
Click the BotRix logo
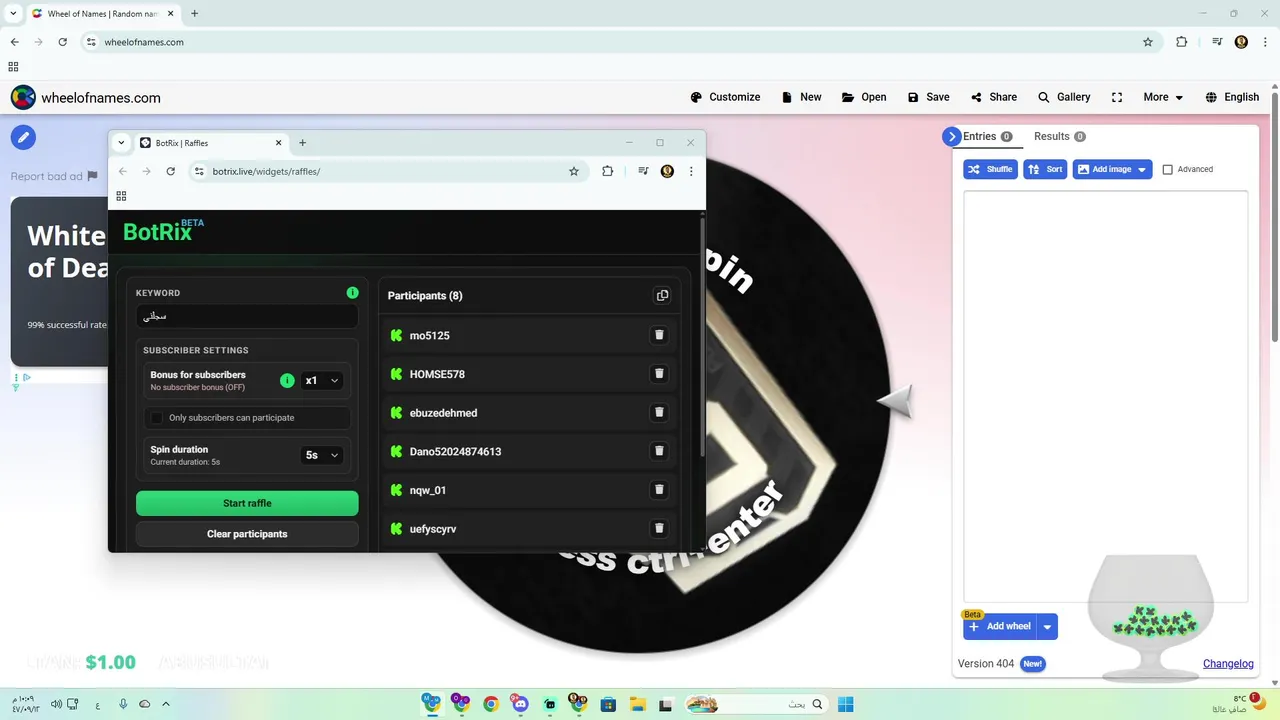click(162, 231)
